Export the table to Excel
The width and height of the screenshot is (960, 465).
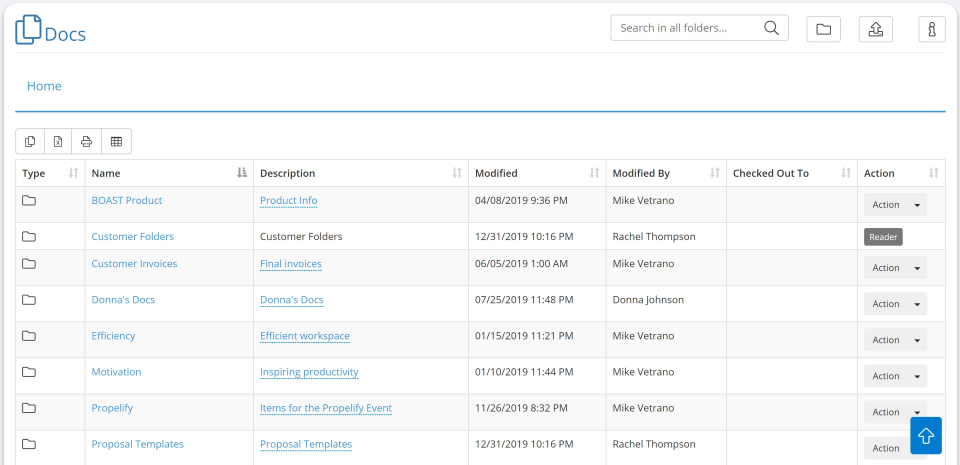[58, 142]
